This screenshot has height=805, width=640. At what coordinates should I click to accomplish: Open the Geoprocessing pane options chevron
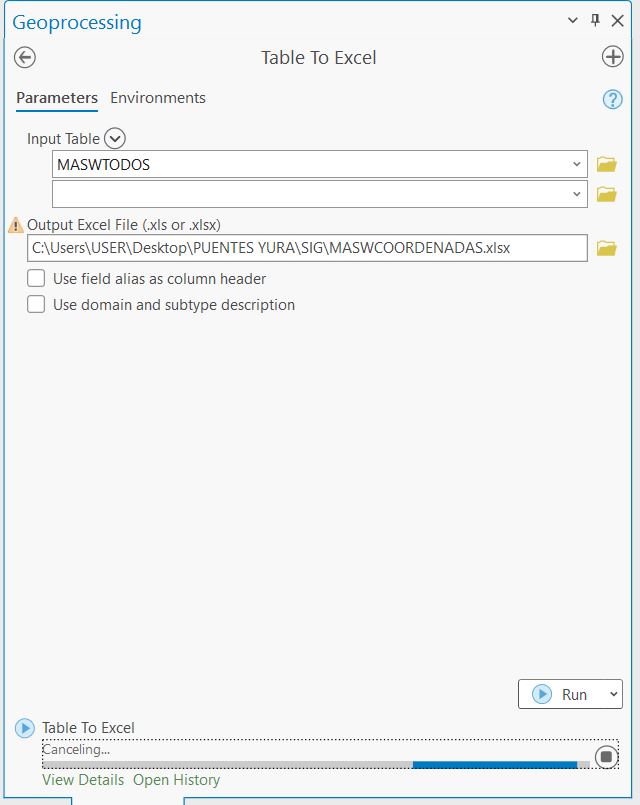[x=572, y=20]
